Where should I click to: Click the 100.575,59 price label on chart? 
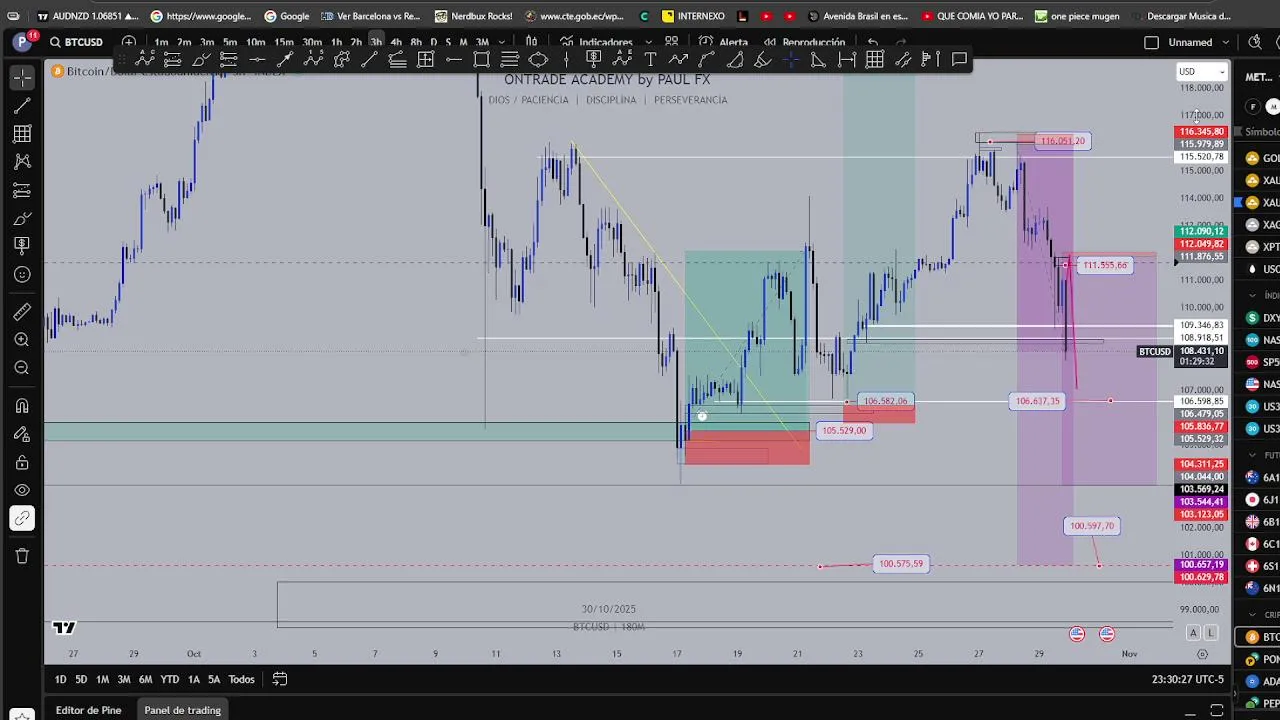[x=899, y=564]
